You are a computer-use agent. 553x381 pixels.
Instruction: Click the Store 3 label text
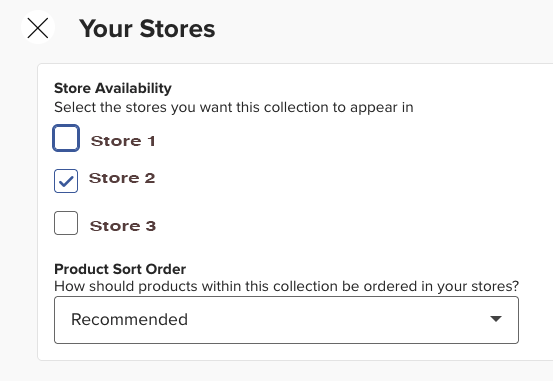(x=123, y=226)
